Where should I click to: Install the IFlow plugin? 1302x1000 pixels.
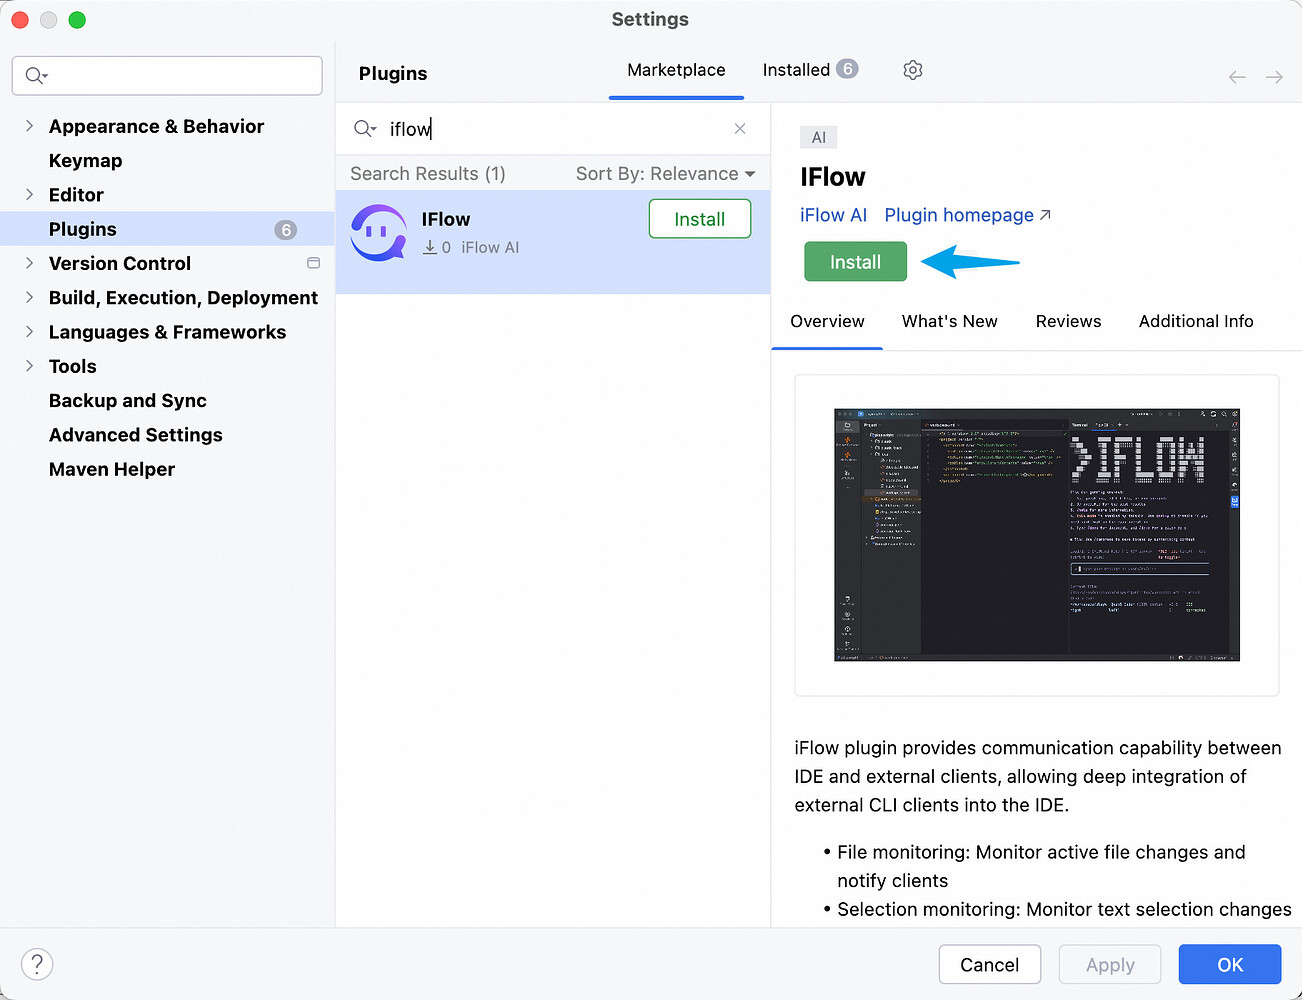point(855,261)
